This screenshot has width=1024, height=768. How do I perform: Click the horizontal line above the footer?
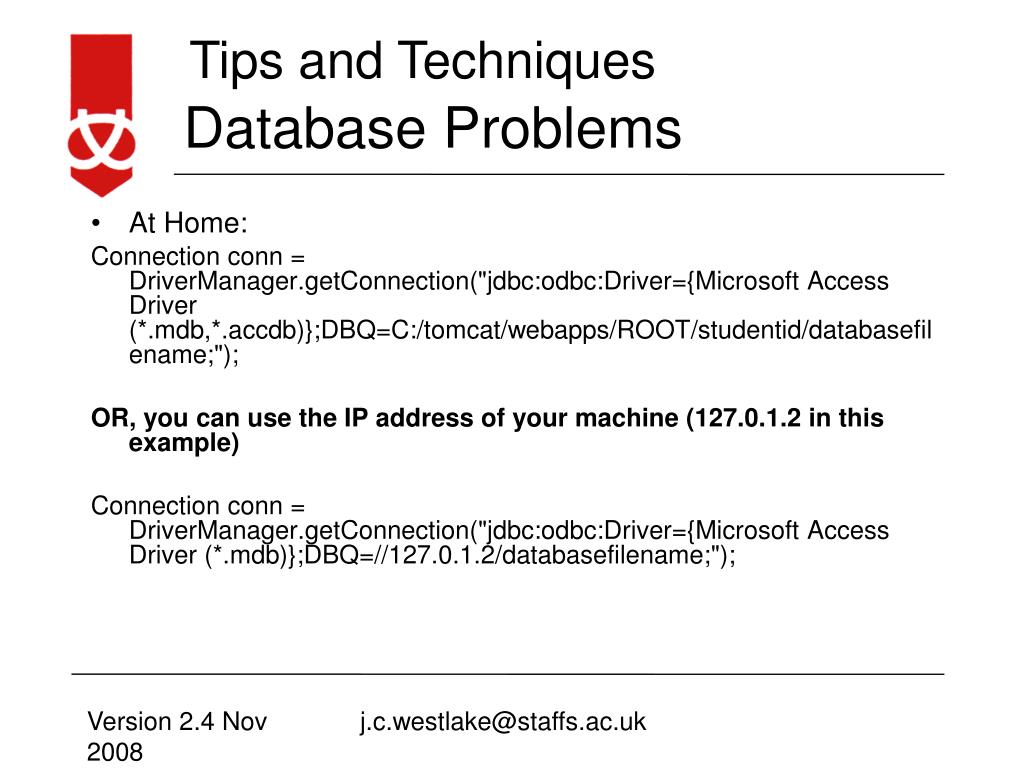[x=507, y=673]
